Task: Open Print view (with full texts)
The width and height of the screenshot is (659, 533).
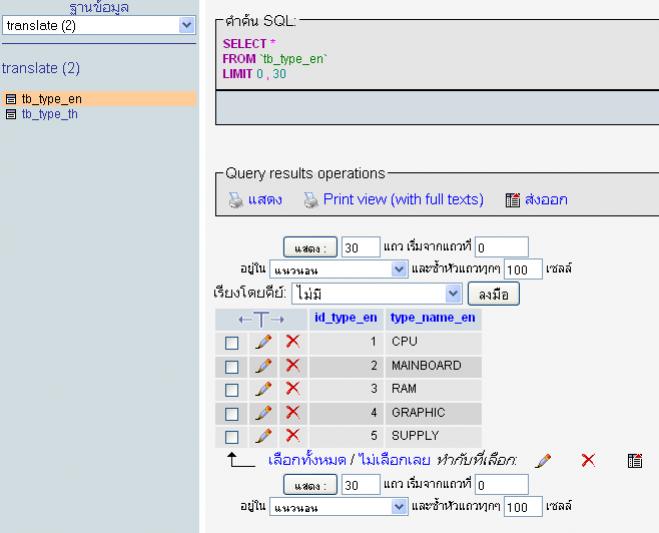Action: 403,199
